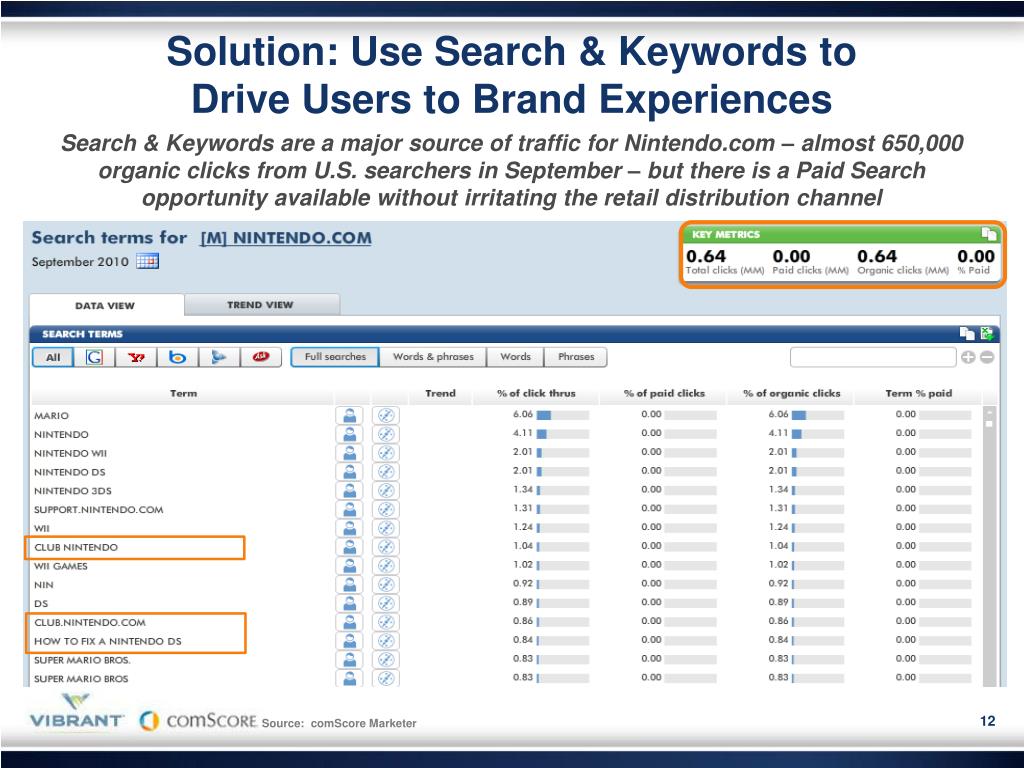Open the visitor profile icon for NINTENDO WII
Image resolution: width=1024 pixels, height=768 pixels.
click(x=349, y=453)
